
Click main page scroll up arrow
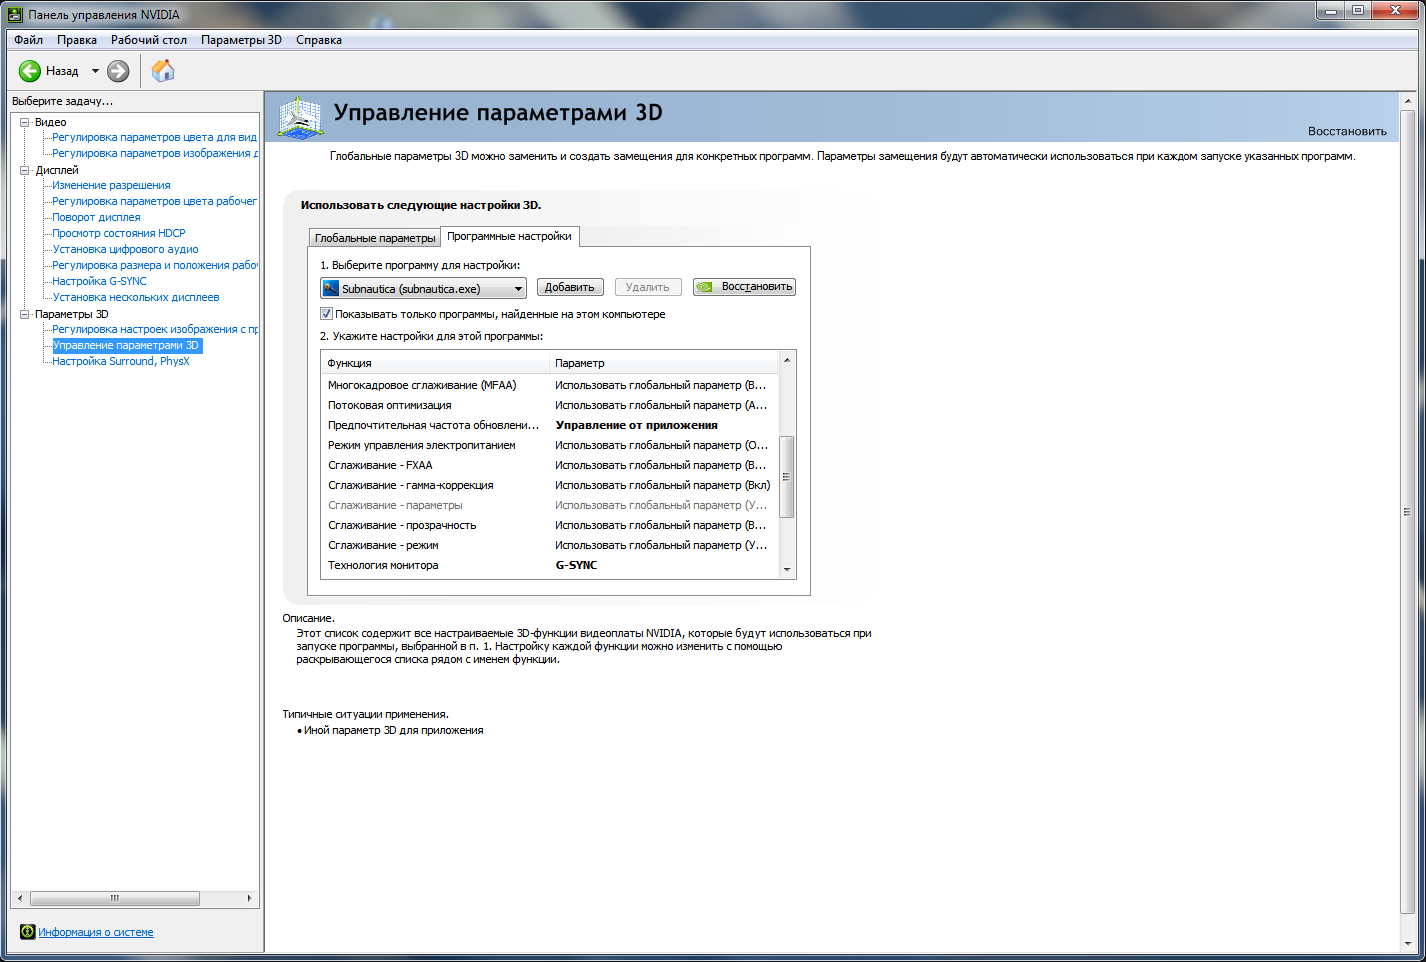(x=1408, y=101)
